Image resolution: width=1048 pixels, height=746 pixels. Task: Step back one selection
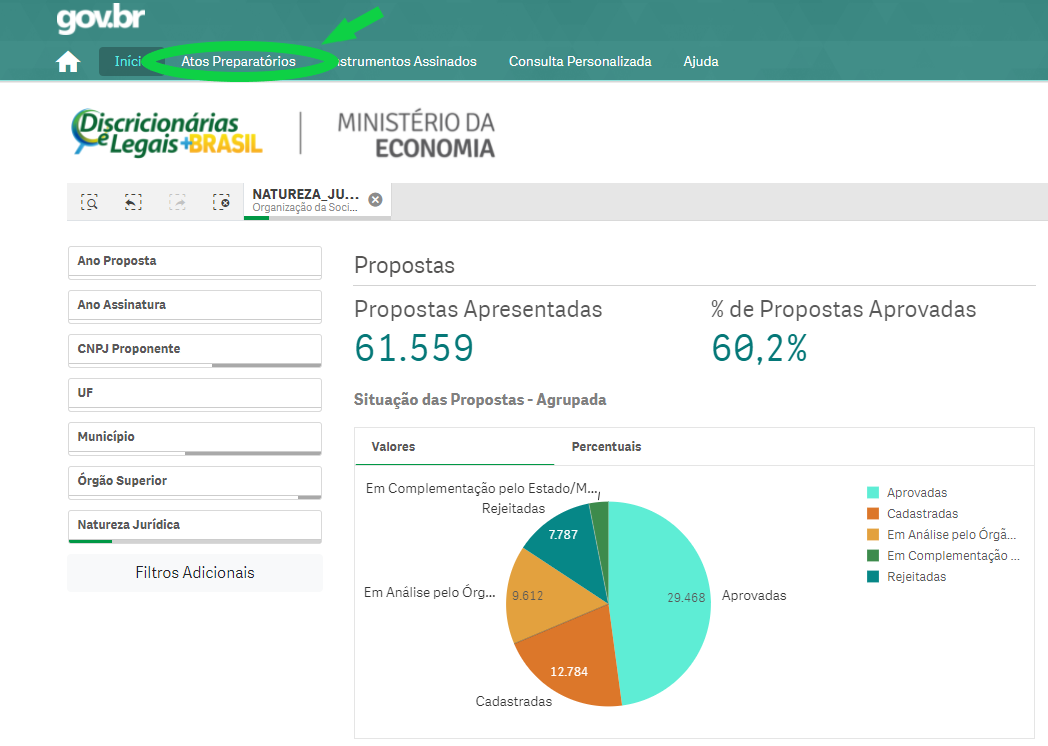133,202
